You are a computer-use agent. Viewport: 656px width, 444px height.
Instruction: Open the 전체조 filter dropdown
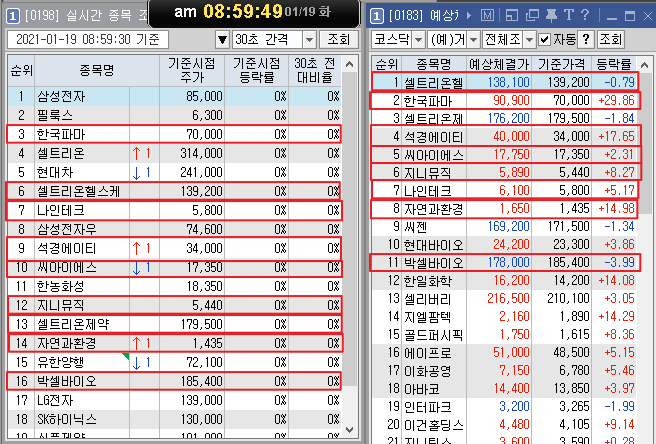coord(529,40)
